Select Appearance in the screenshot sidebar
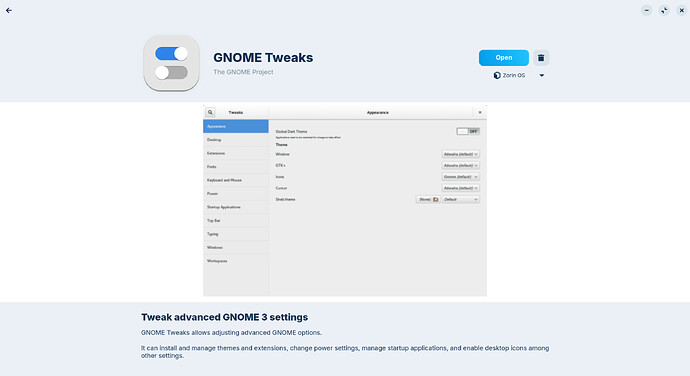Screen dimensions: 690x376 pyautogui.click(x=236, y=126)
